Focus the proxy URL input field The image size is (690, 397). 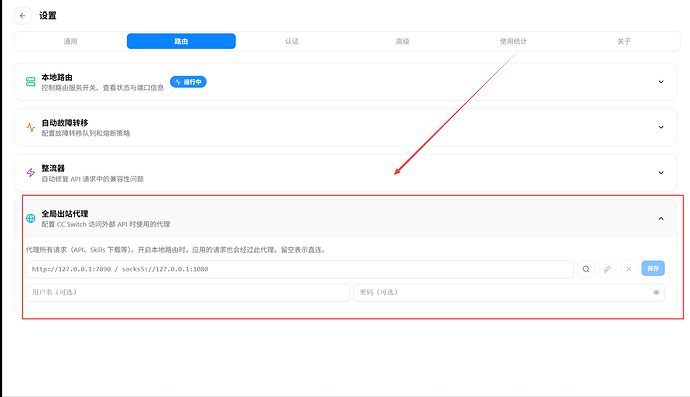coord(300,269)
